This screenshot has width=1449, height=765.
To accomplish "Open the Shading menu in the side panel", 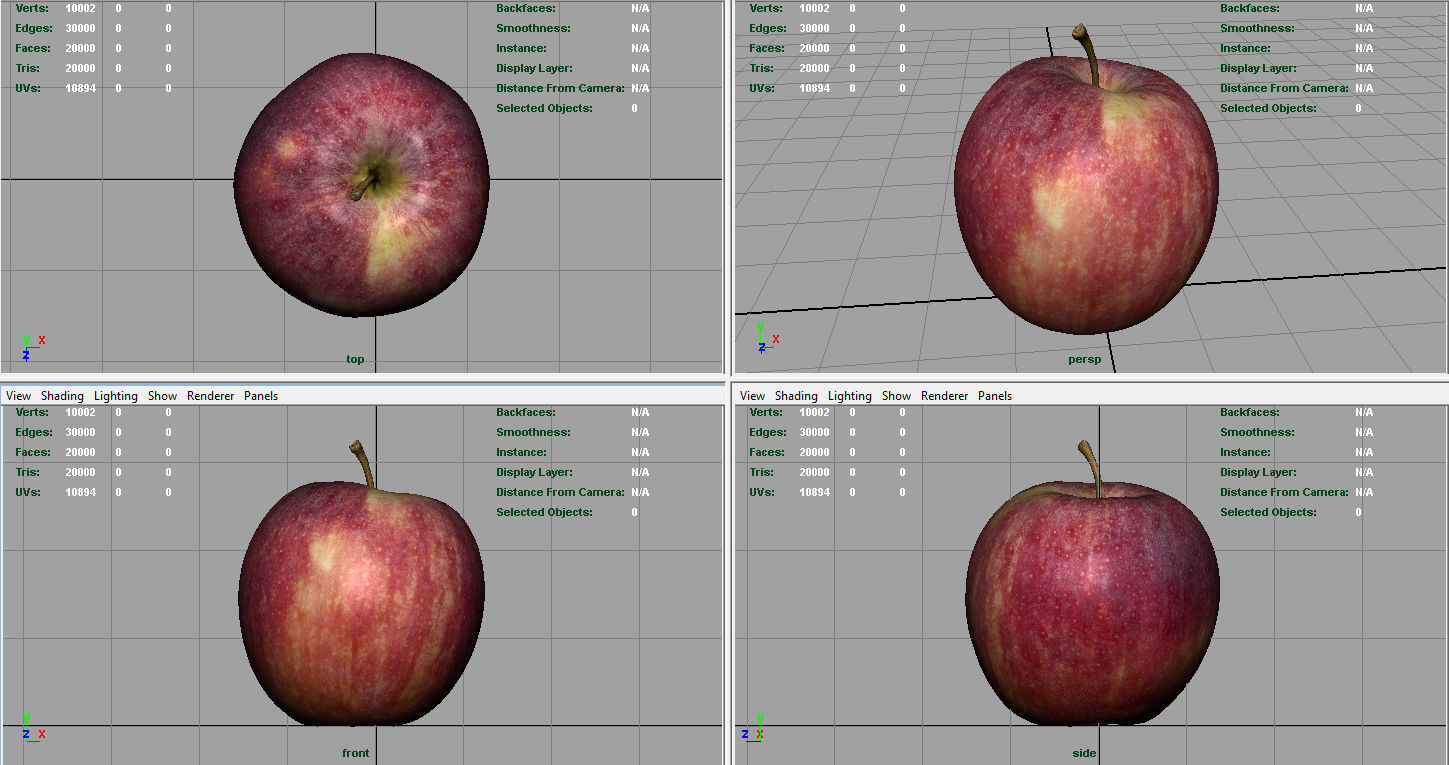I will [x=796, y=396].
